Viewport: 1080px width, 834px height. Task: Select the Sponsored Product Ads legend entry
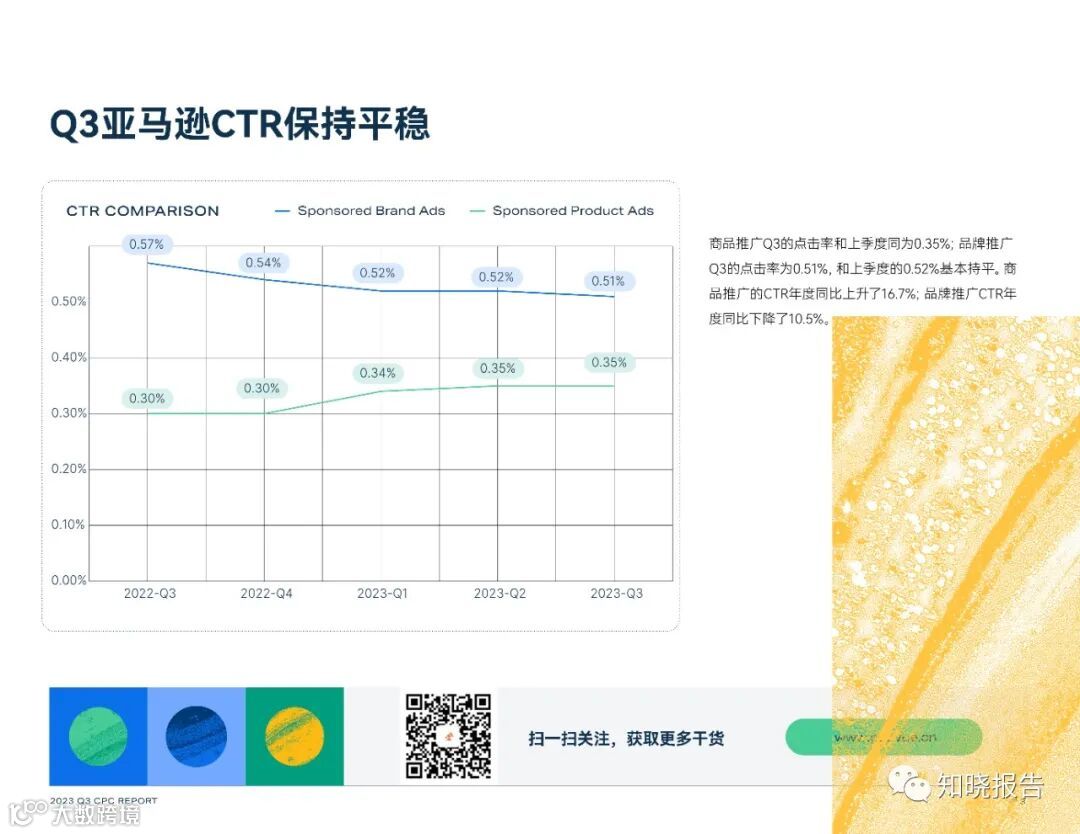pyautogui.click(x=561, y=211)
